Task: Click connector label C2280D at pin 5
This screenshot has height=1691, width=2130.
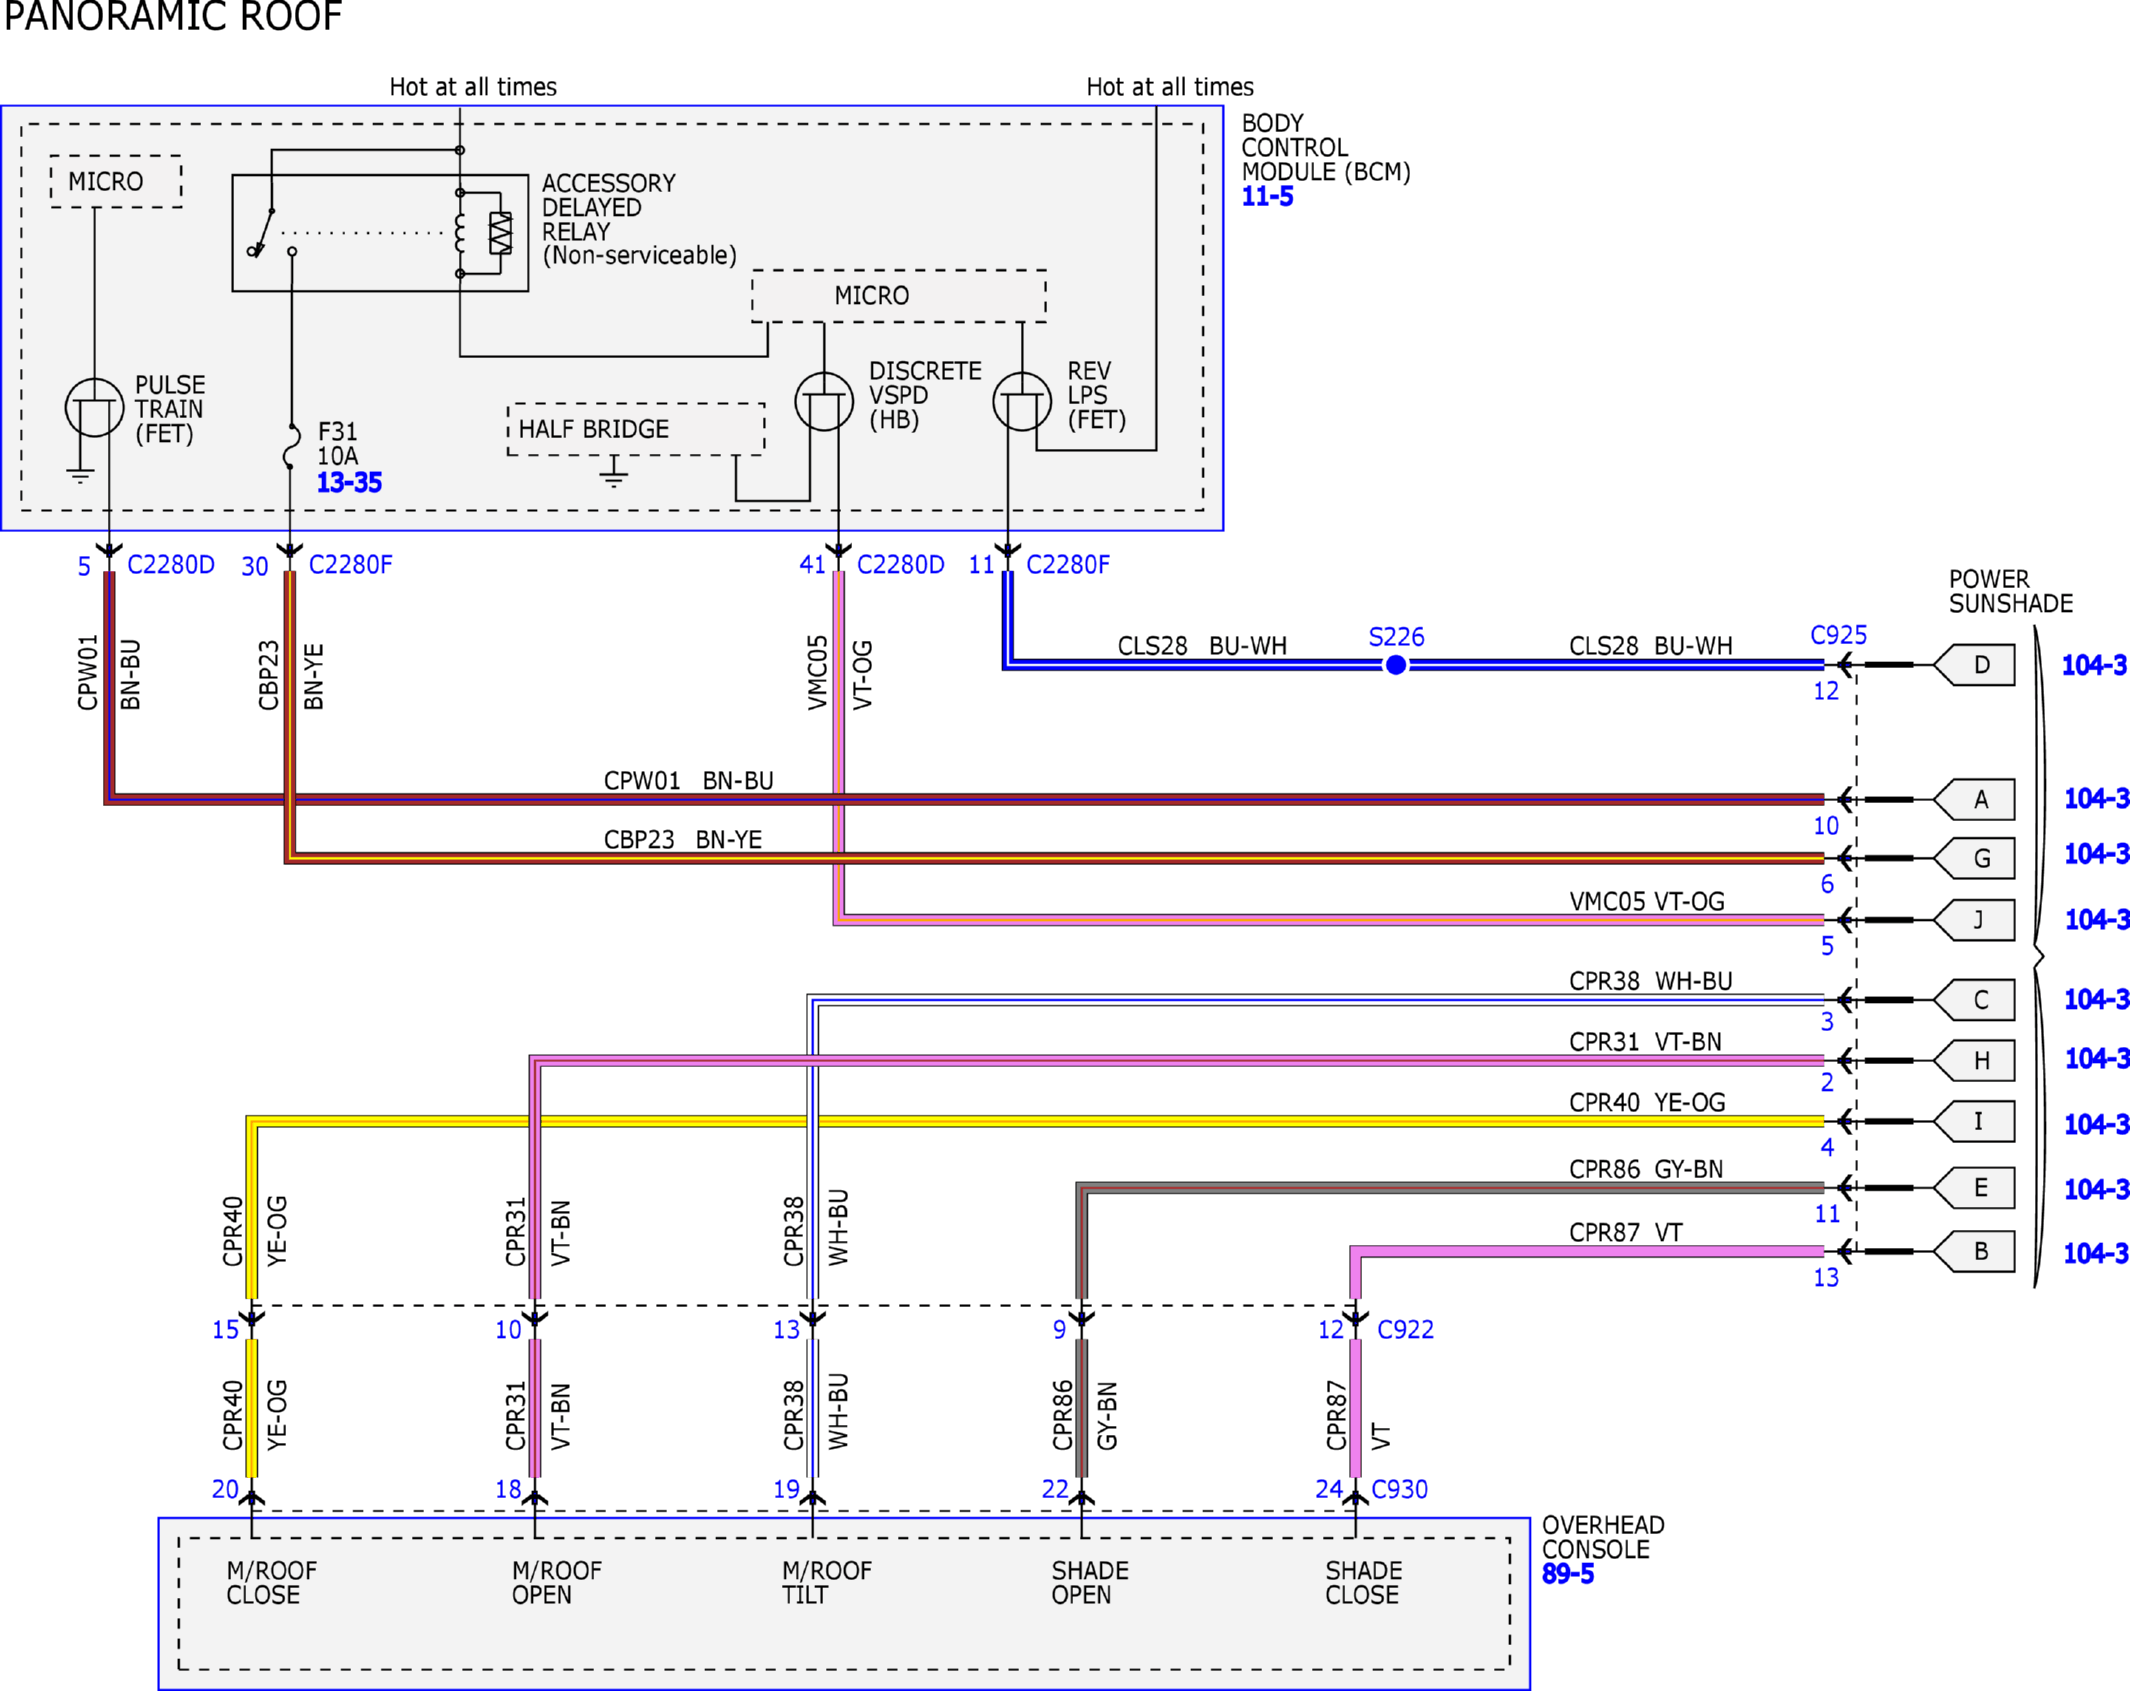Action: click(171, 565)
